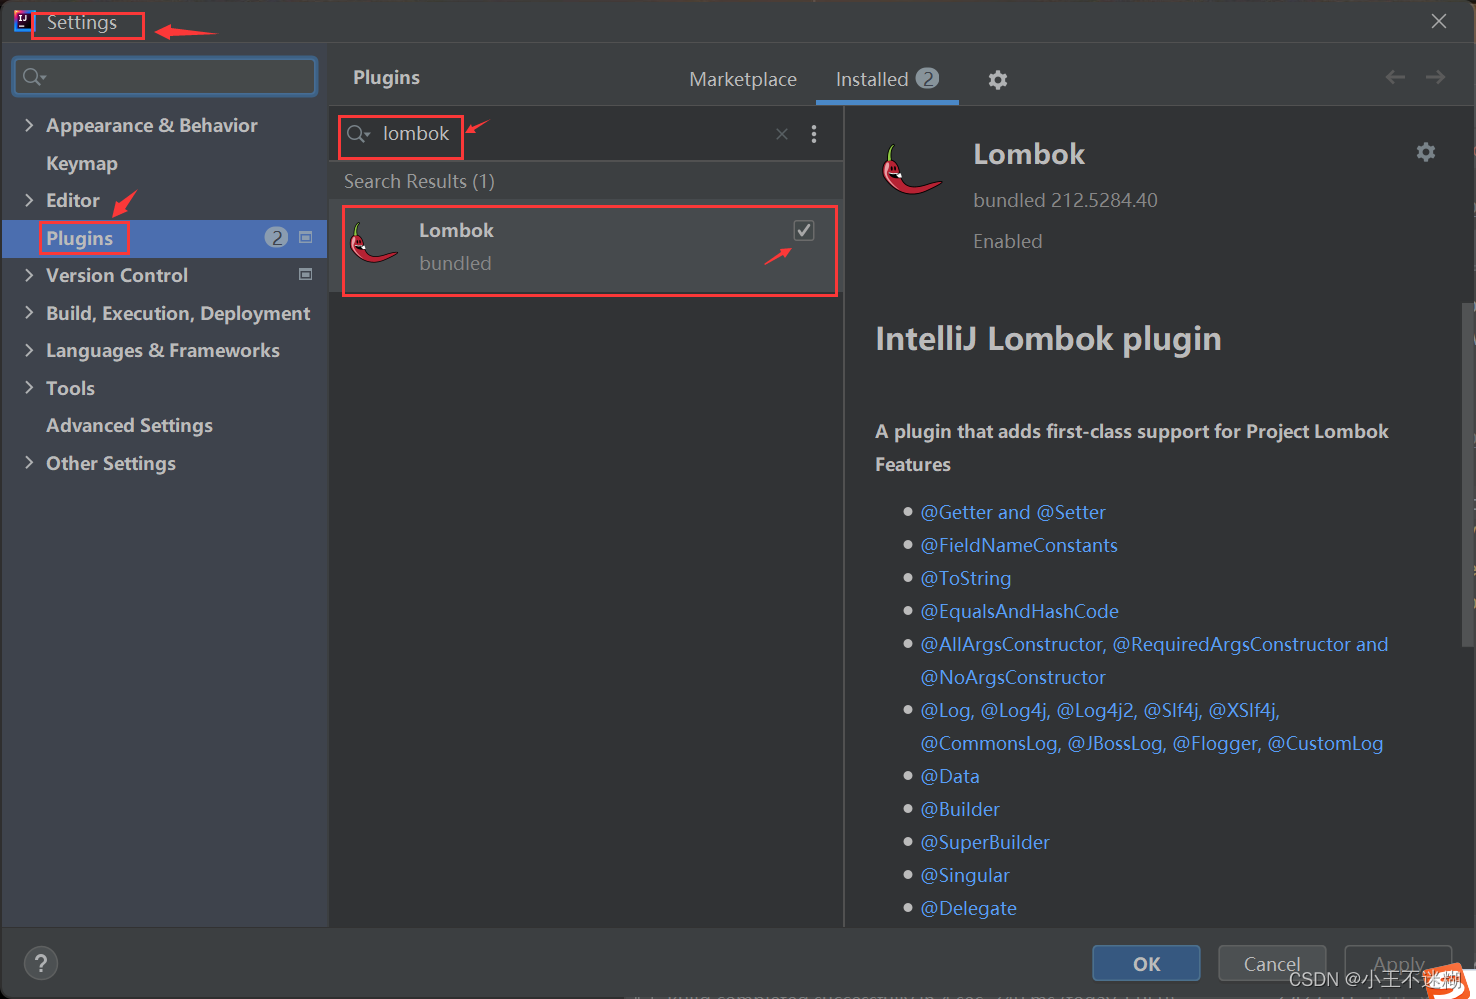The image size is (1476, 999).
Task: Click 'IntelliJ Lombok plugin' heading
Action: (x=1048, y=339)
